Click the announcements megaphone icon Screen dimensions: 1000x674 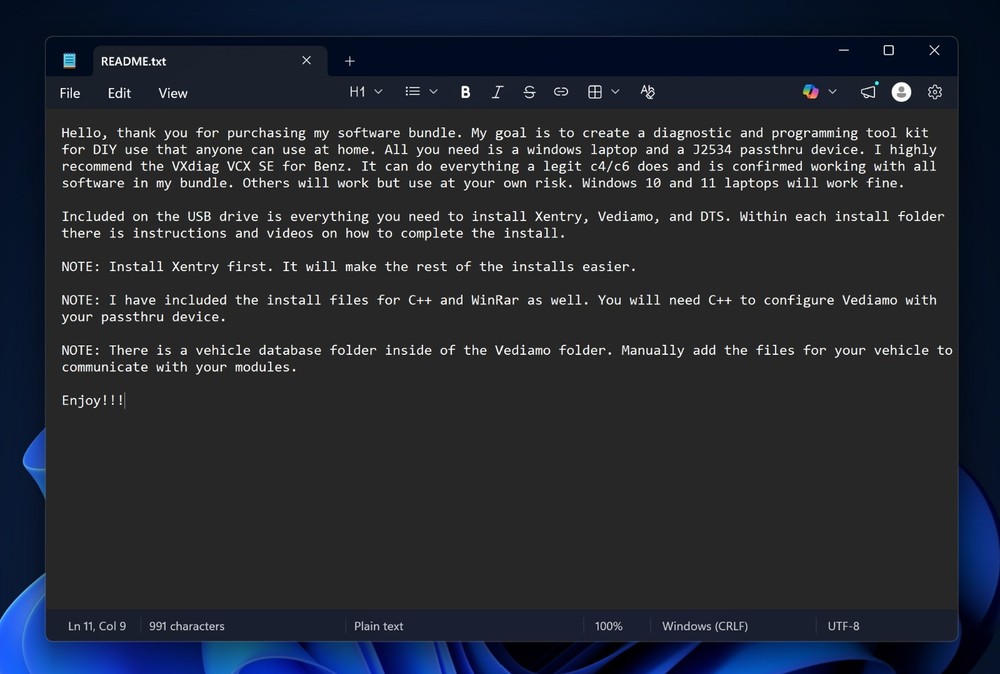click(868, 92)
